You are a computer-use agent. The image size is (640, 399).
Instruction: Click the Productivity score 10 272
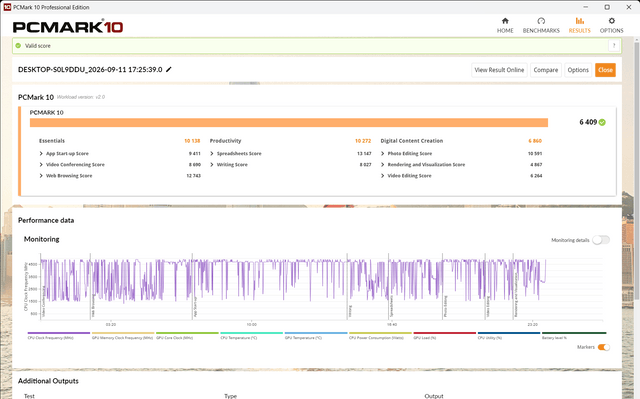point(363,141)
